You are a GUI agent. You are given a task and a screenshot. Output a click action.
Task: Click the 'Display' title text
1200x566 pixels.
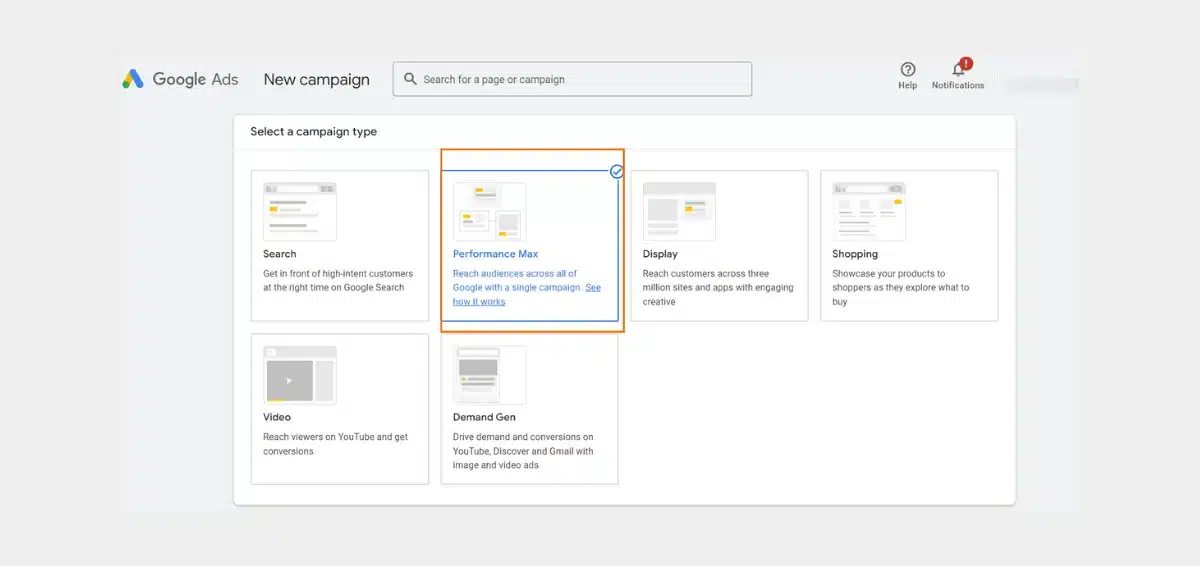[660, 254]
